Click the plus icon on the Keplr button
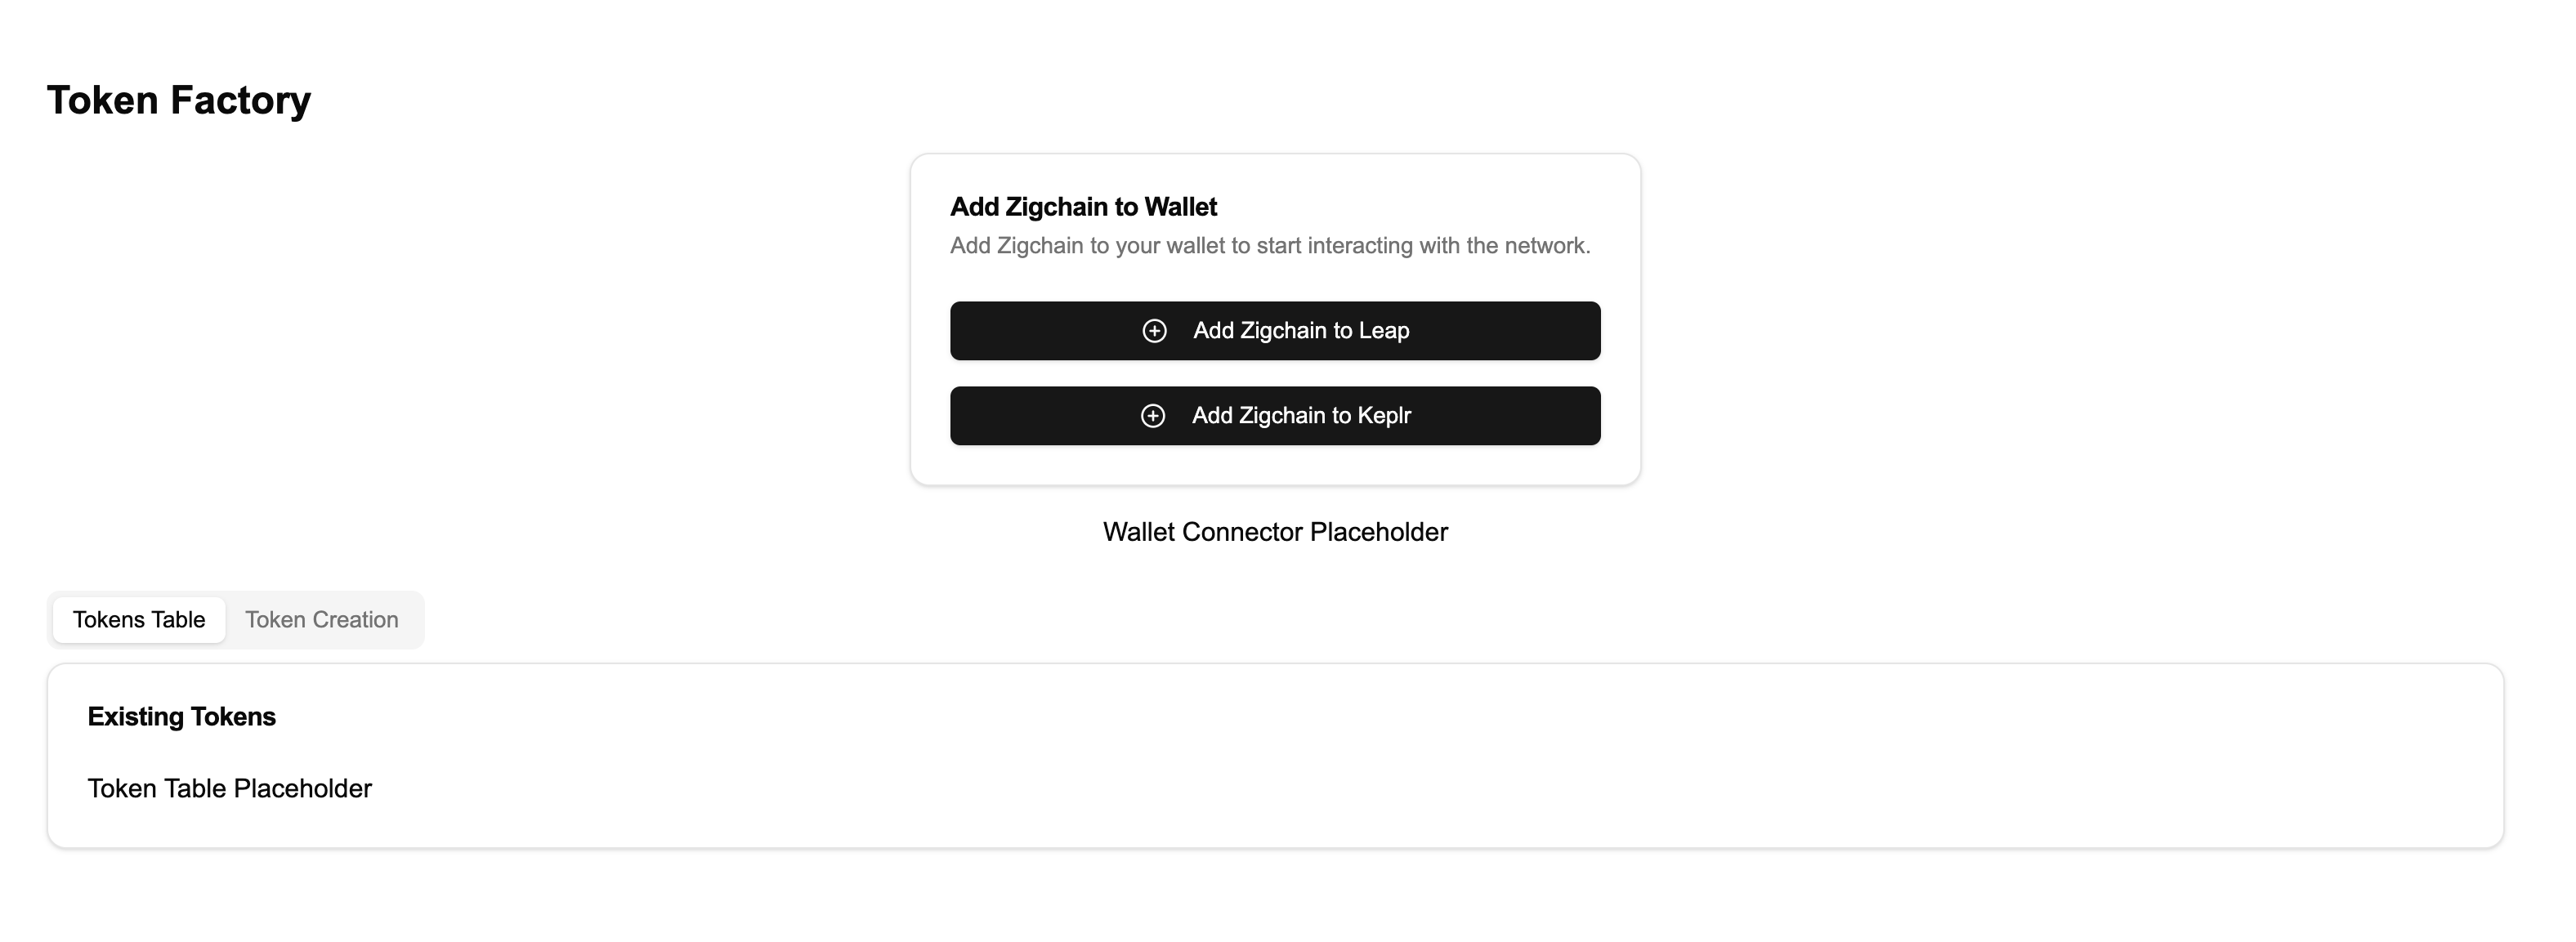2576x942 pixels. tap(1153, 416)
